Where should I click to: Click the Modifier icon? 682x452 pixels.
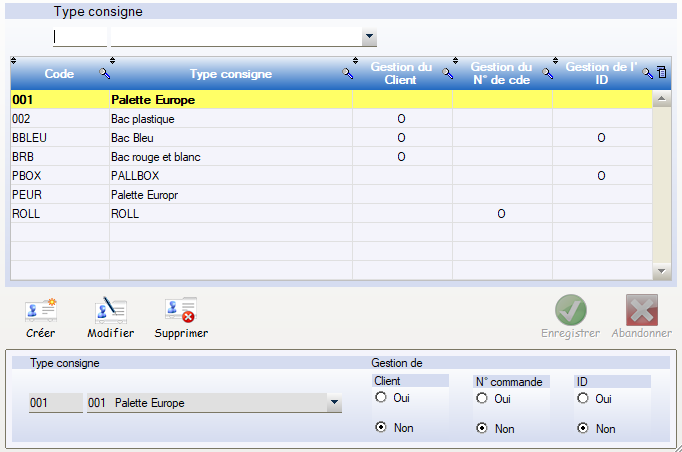point(110,310)
